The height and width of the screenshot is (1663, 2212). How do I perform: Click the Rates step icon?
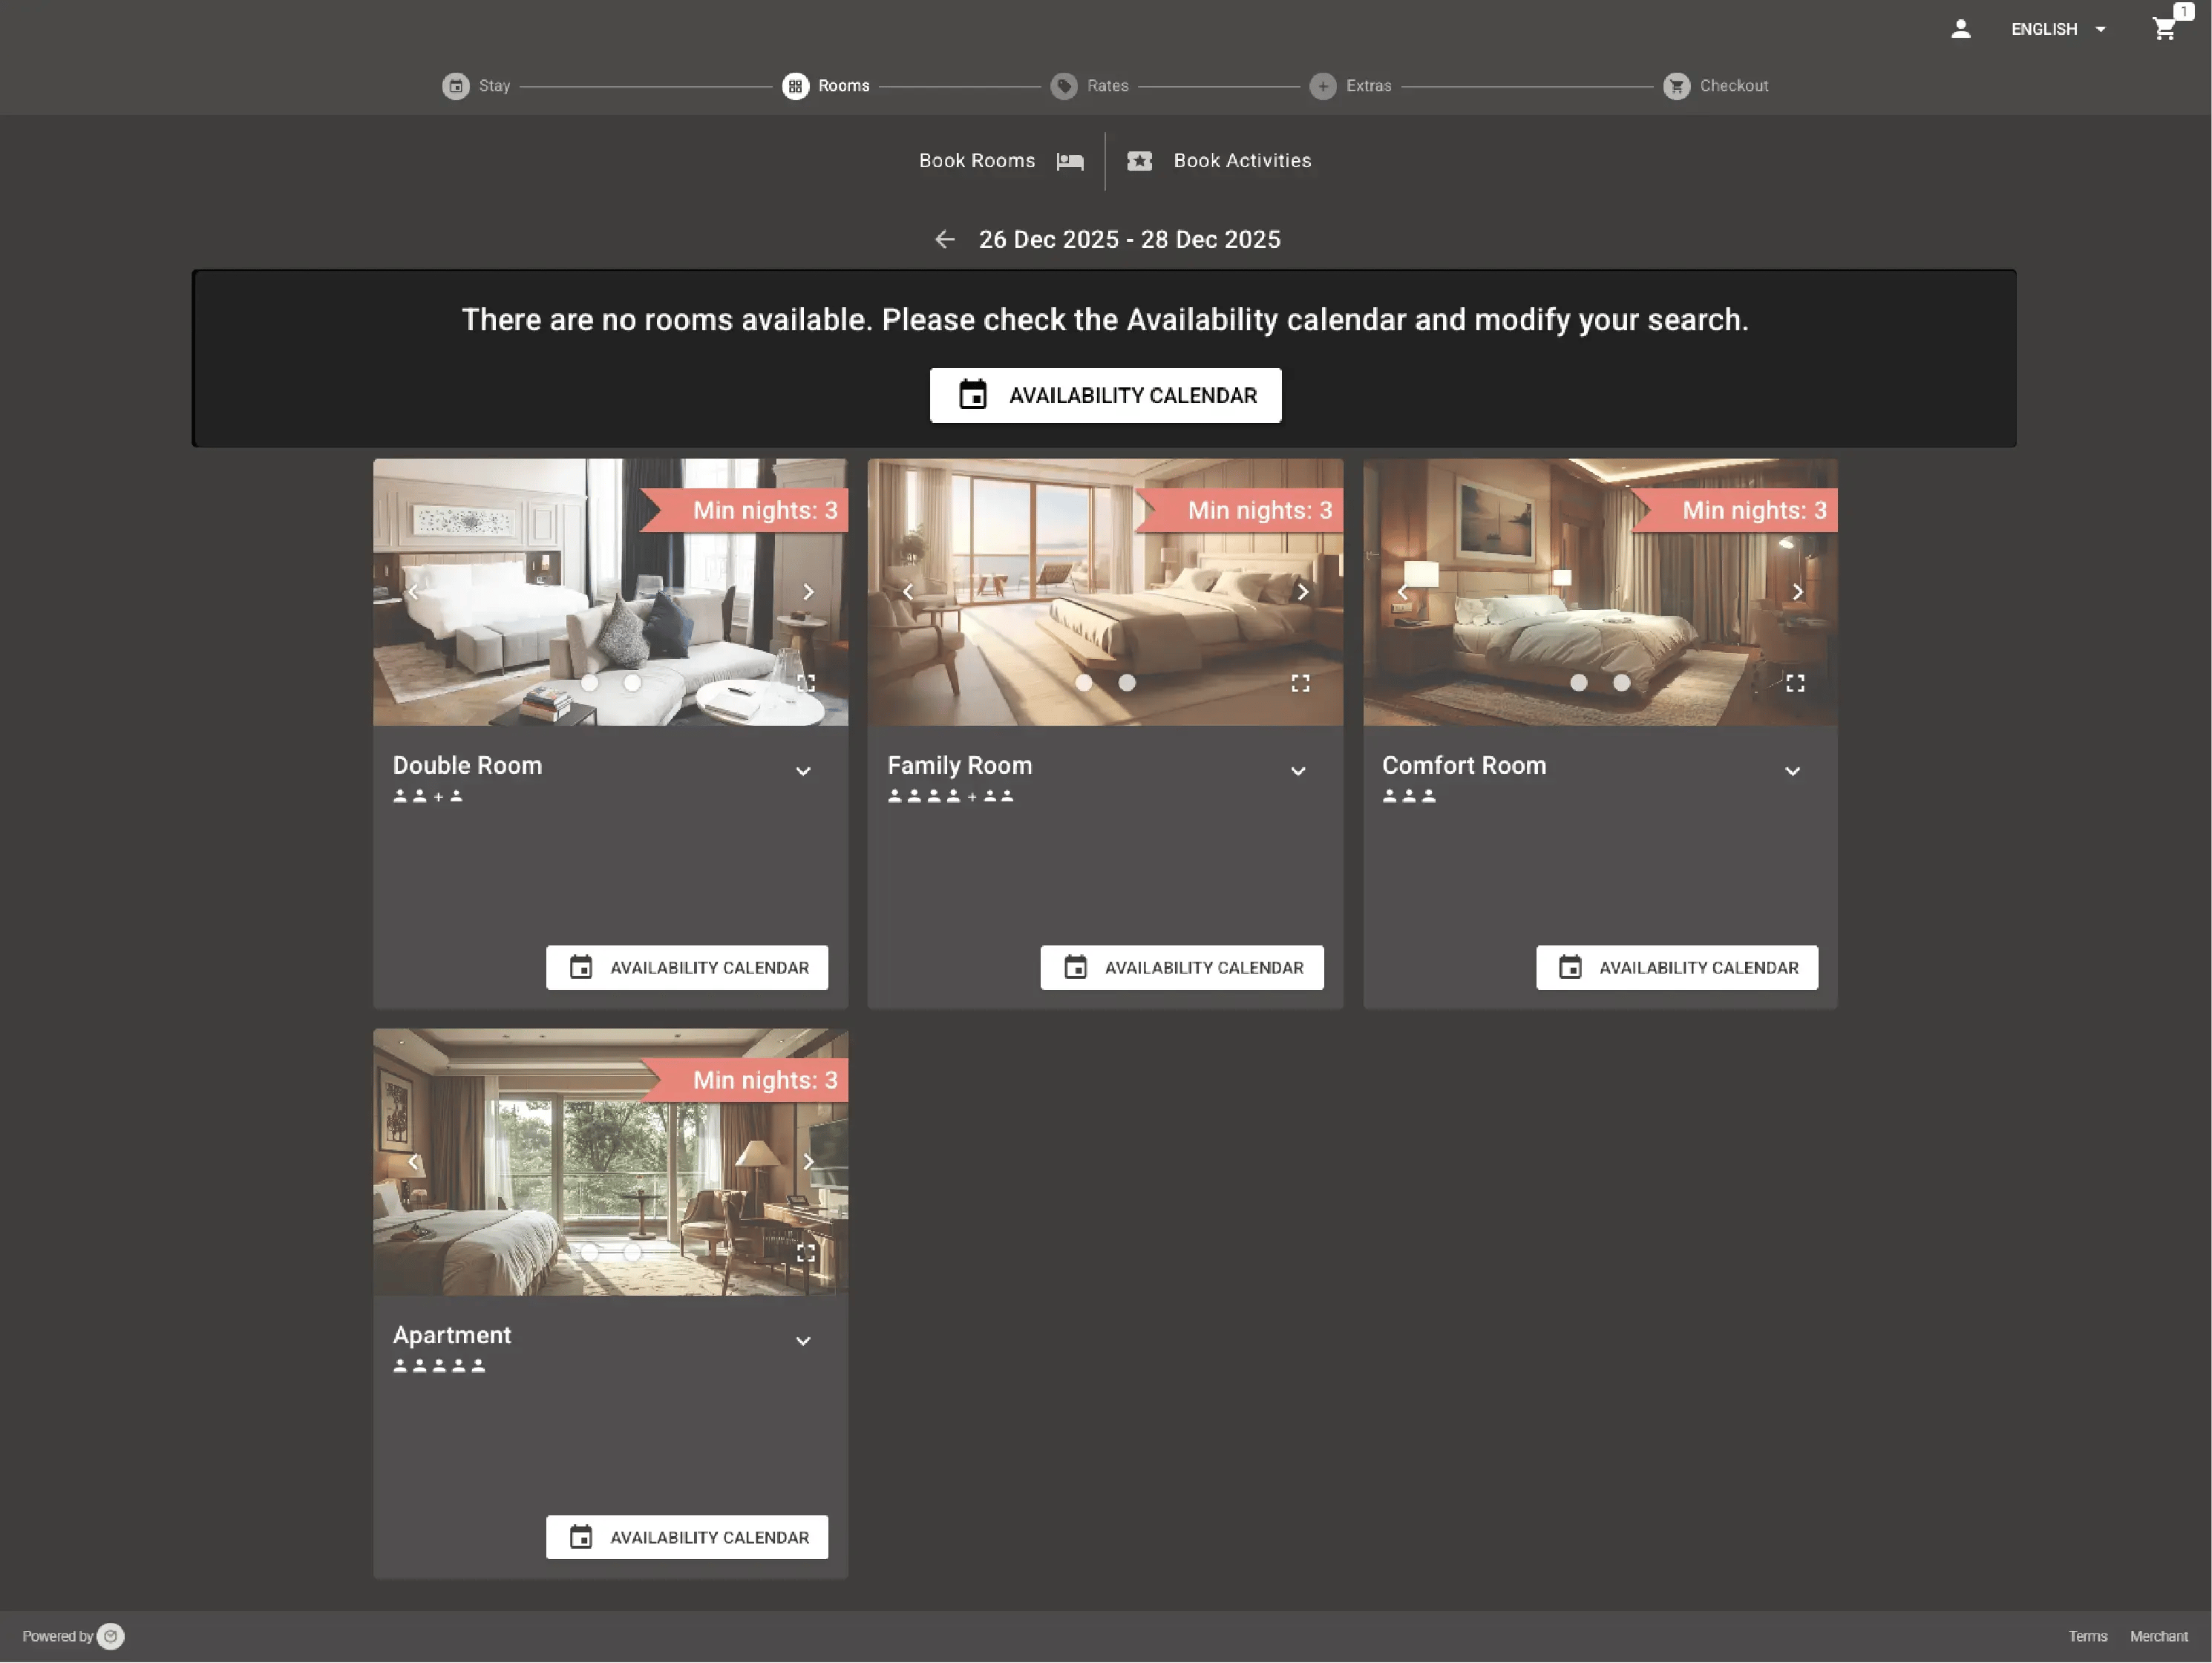click(1063, 86)
